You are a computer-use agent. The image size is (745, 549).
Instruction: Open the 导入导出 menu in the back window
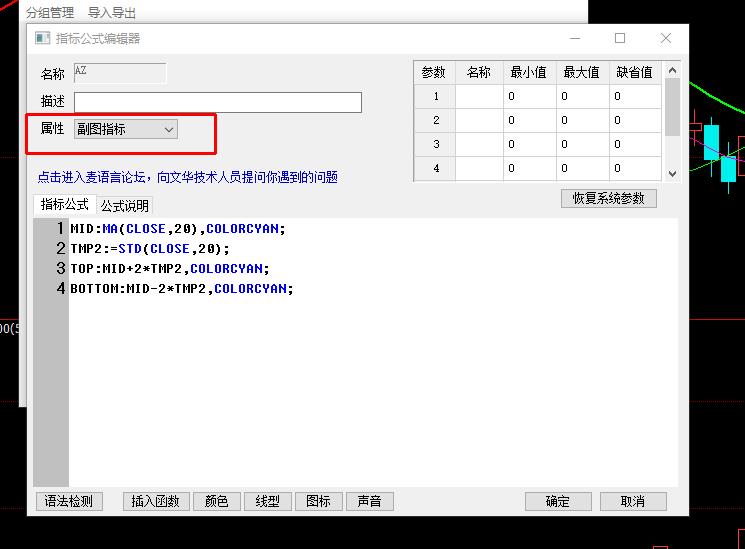click(x=112, y=12)
